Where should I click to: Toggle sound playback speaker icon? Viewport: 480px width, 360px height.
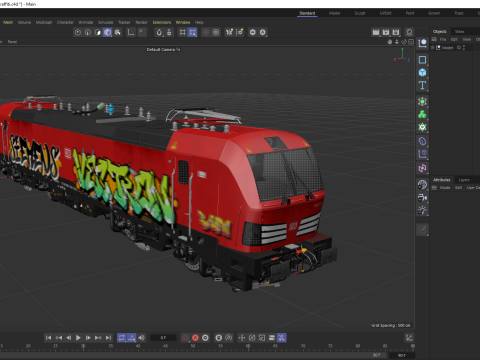[x=142, y=338]
